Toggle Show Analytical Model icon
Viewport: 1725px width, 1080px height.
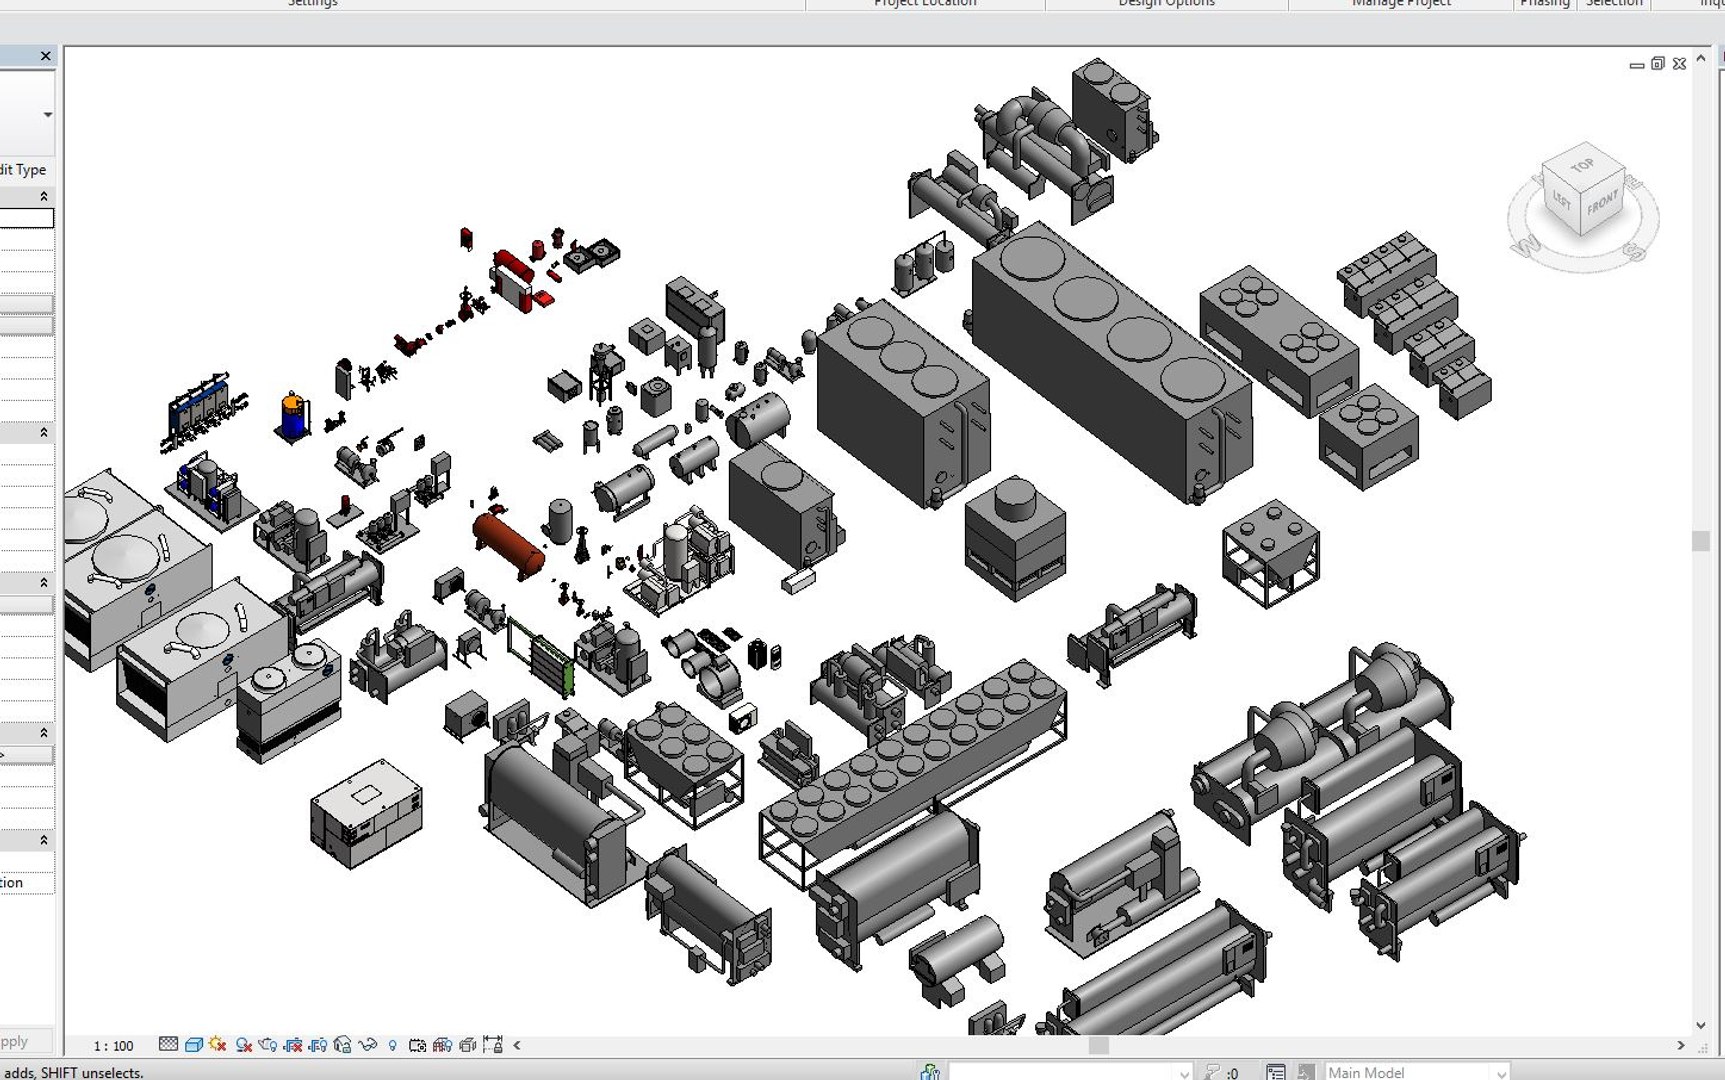(x=442, y=1045)
